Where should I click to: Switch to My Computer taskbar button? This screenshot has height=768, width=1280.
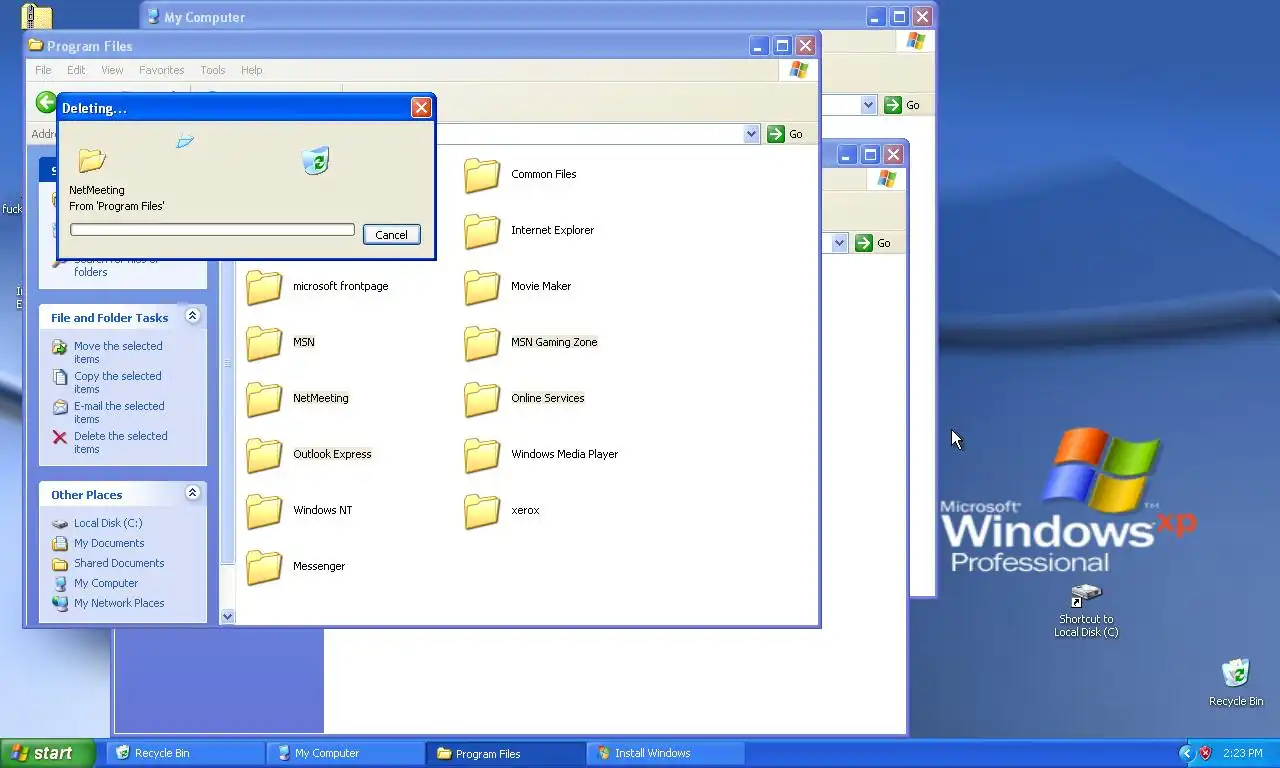(346, 753)
